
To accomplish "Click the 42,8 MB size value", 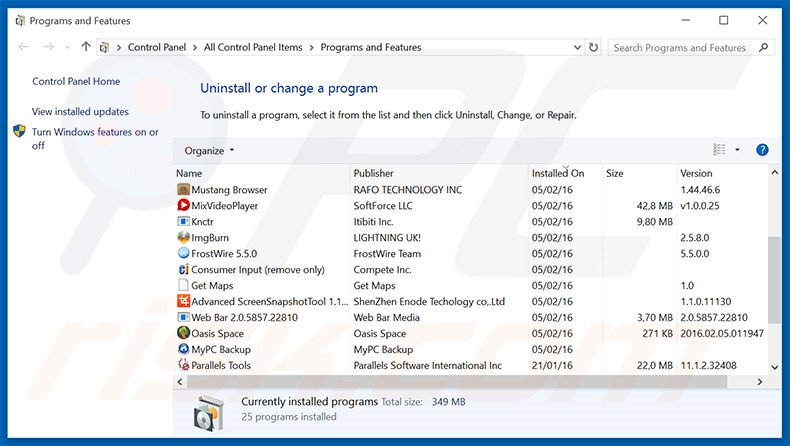I will click(654, 206).
